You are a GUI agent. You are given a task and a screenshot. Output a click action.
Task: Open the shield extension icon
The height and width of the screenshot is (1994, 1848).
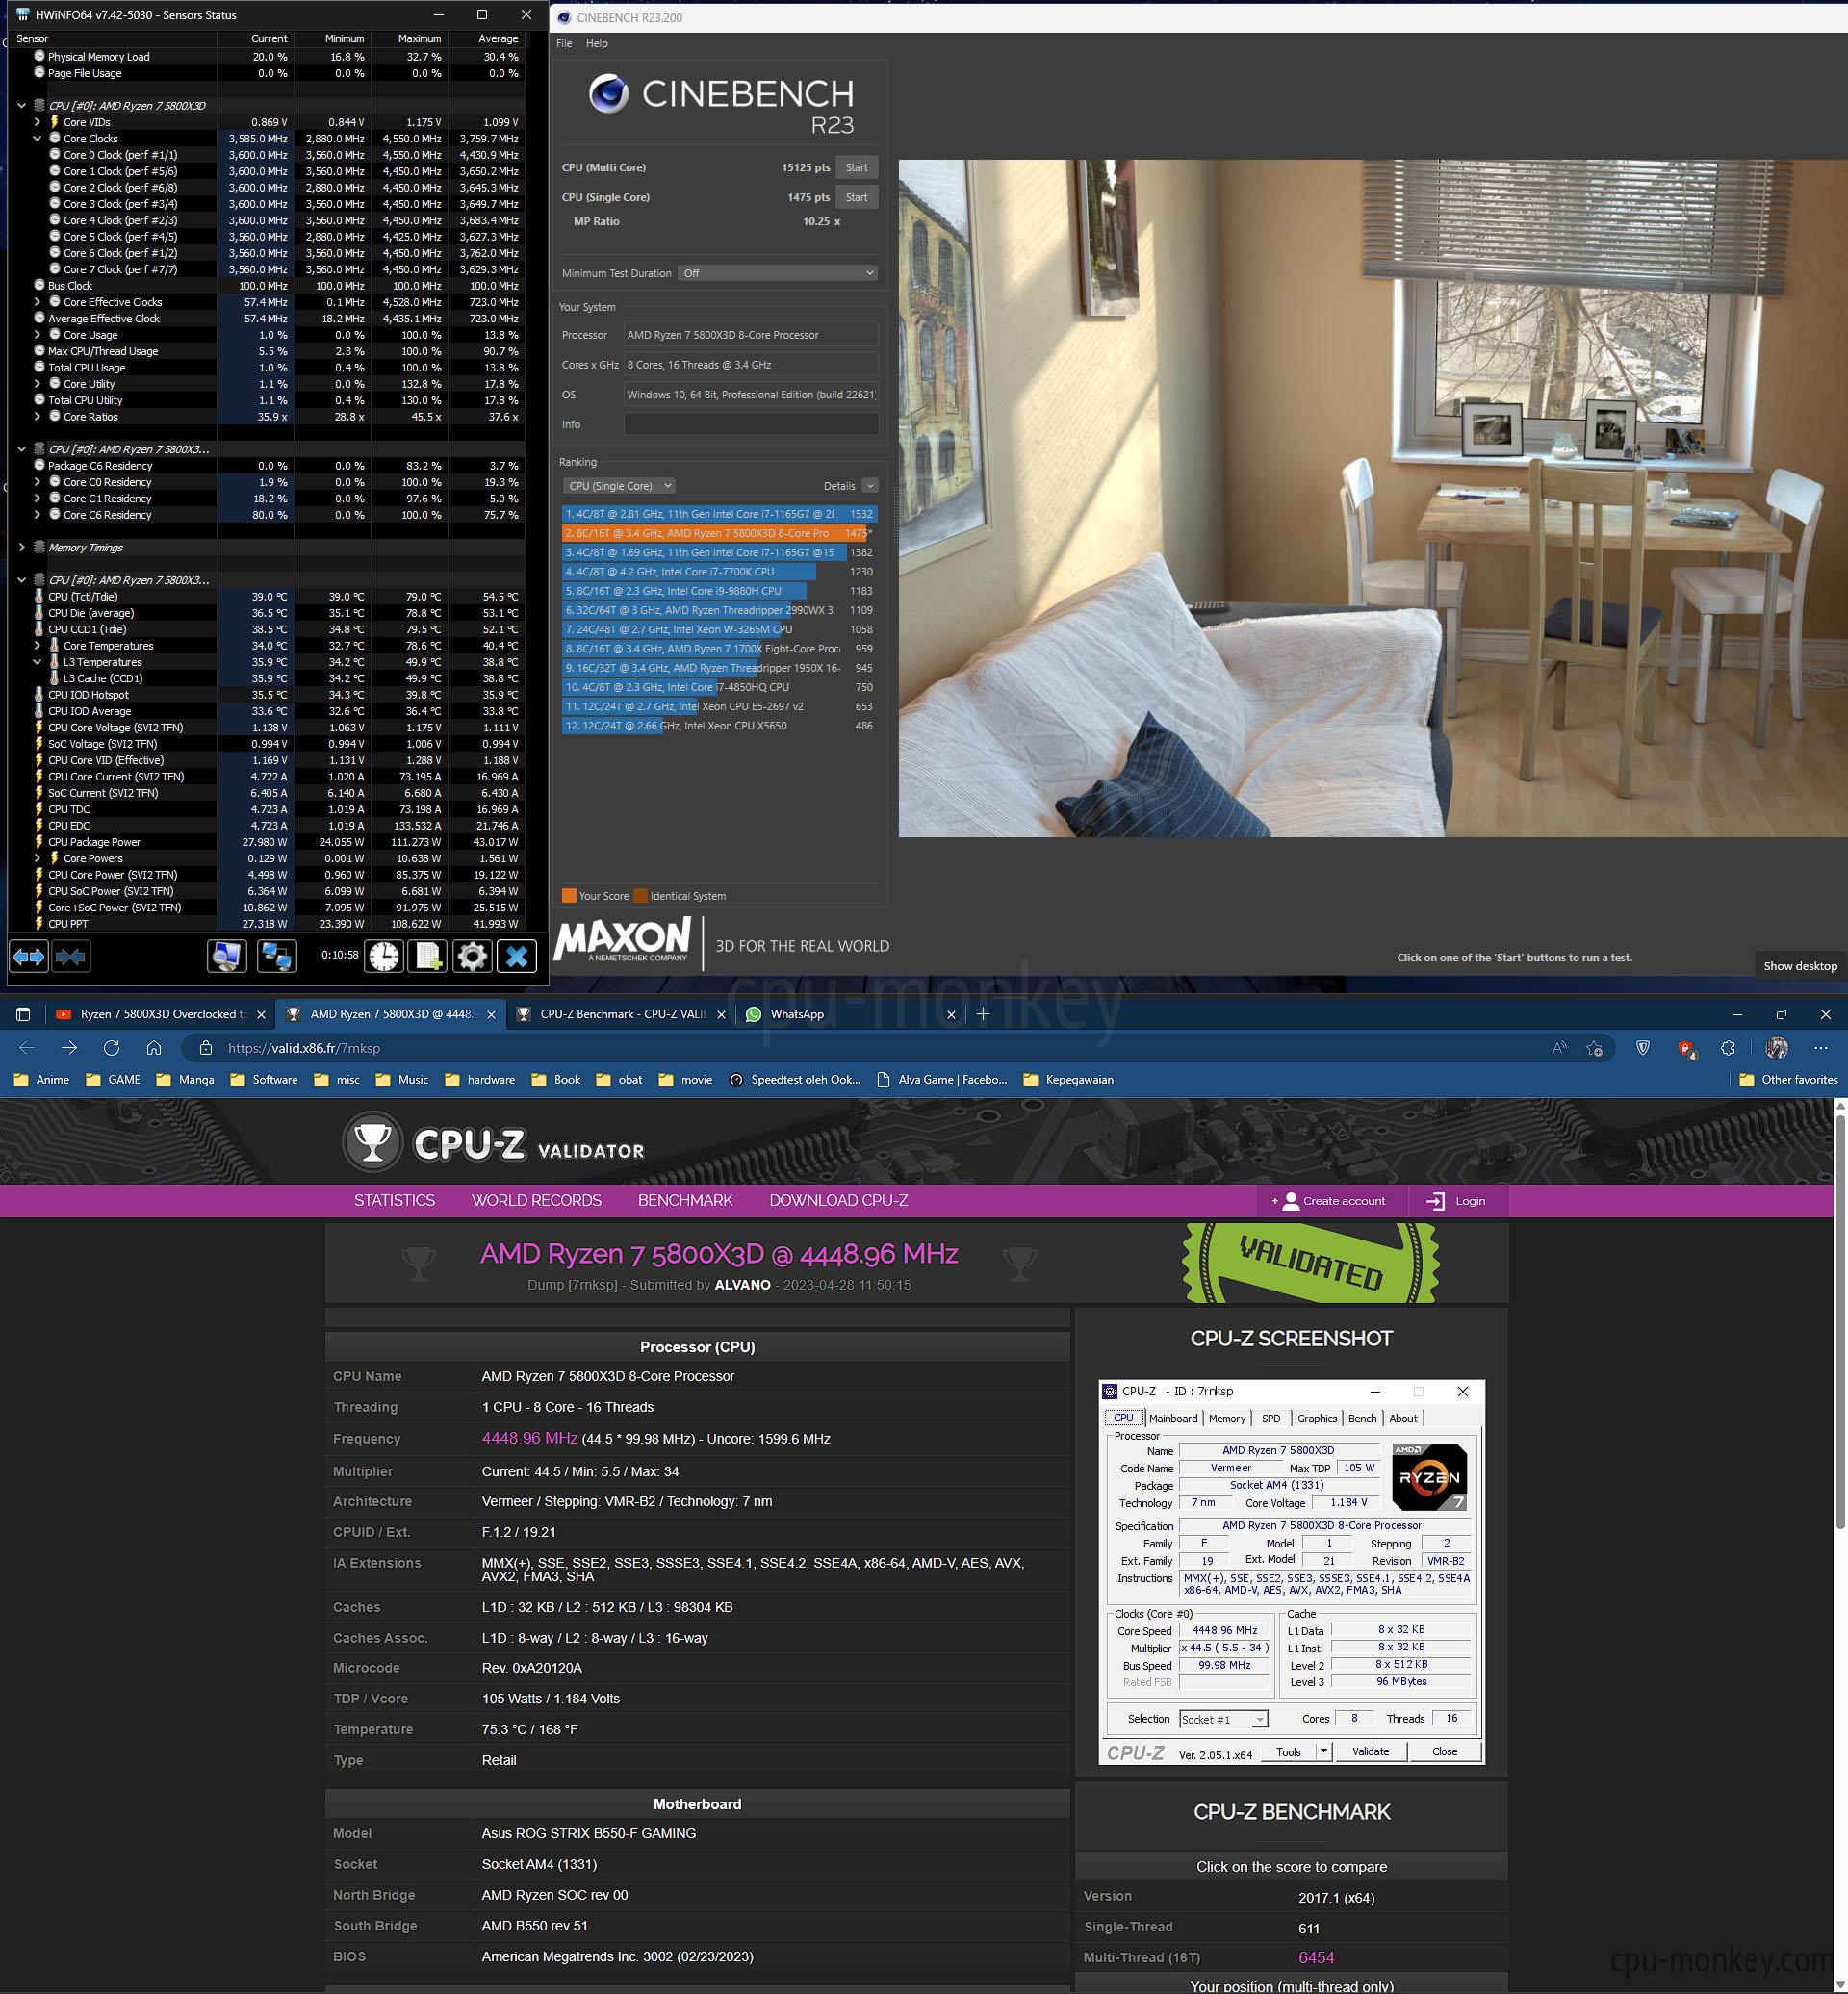(x=1643, y=1048)
